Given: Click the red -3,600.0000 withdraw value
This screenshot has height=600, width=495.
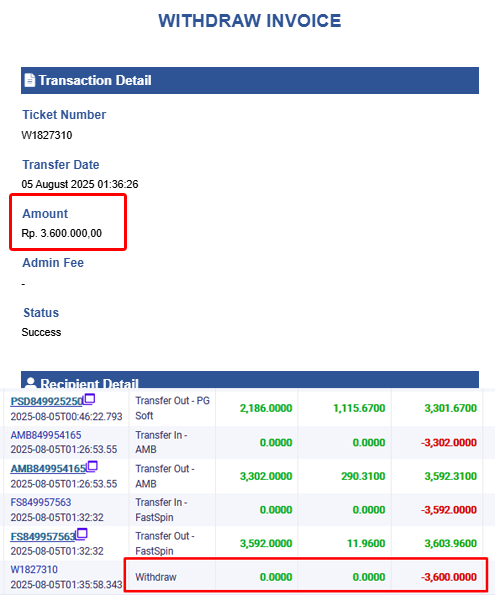Looking at the screenshot, I should pyautogui.click(x=449, y=577).
